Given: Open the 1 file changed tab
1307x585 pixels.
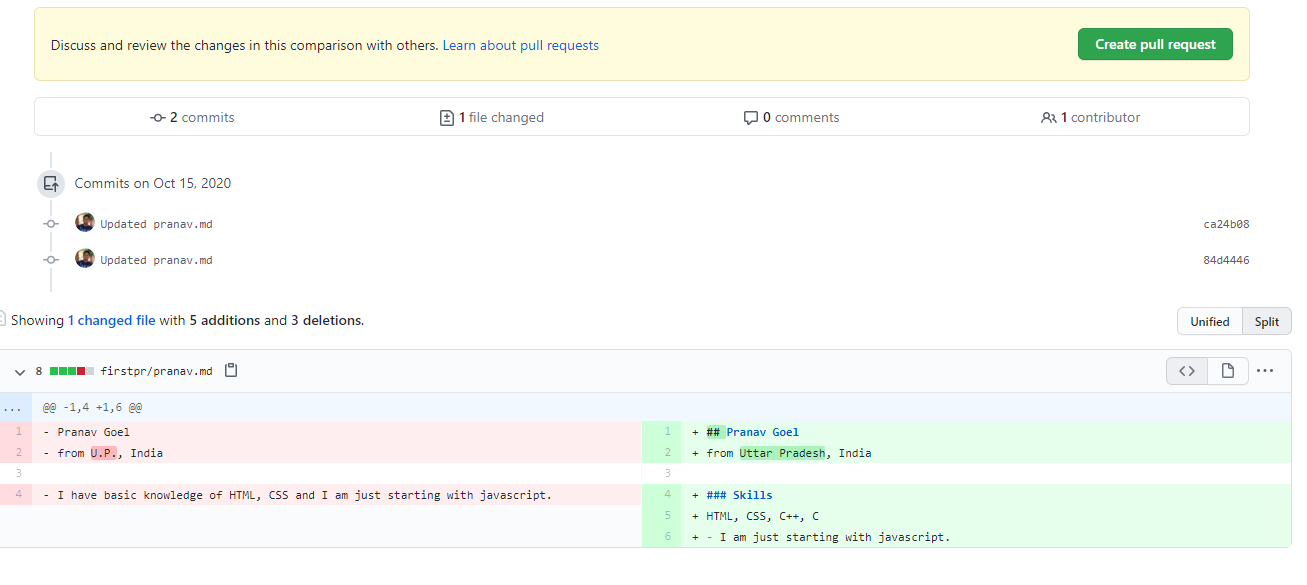Looking at the screenshot, I should click(x=492, y=117).
